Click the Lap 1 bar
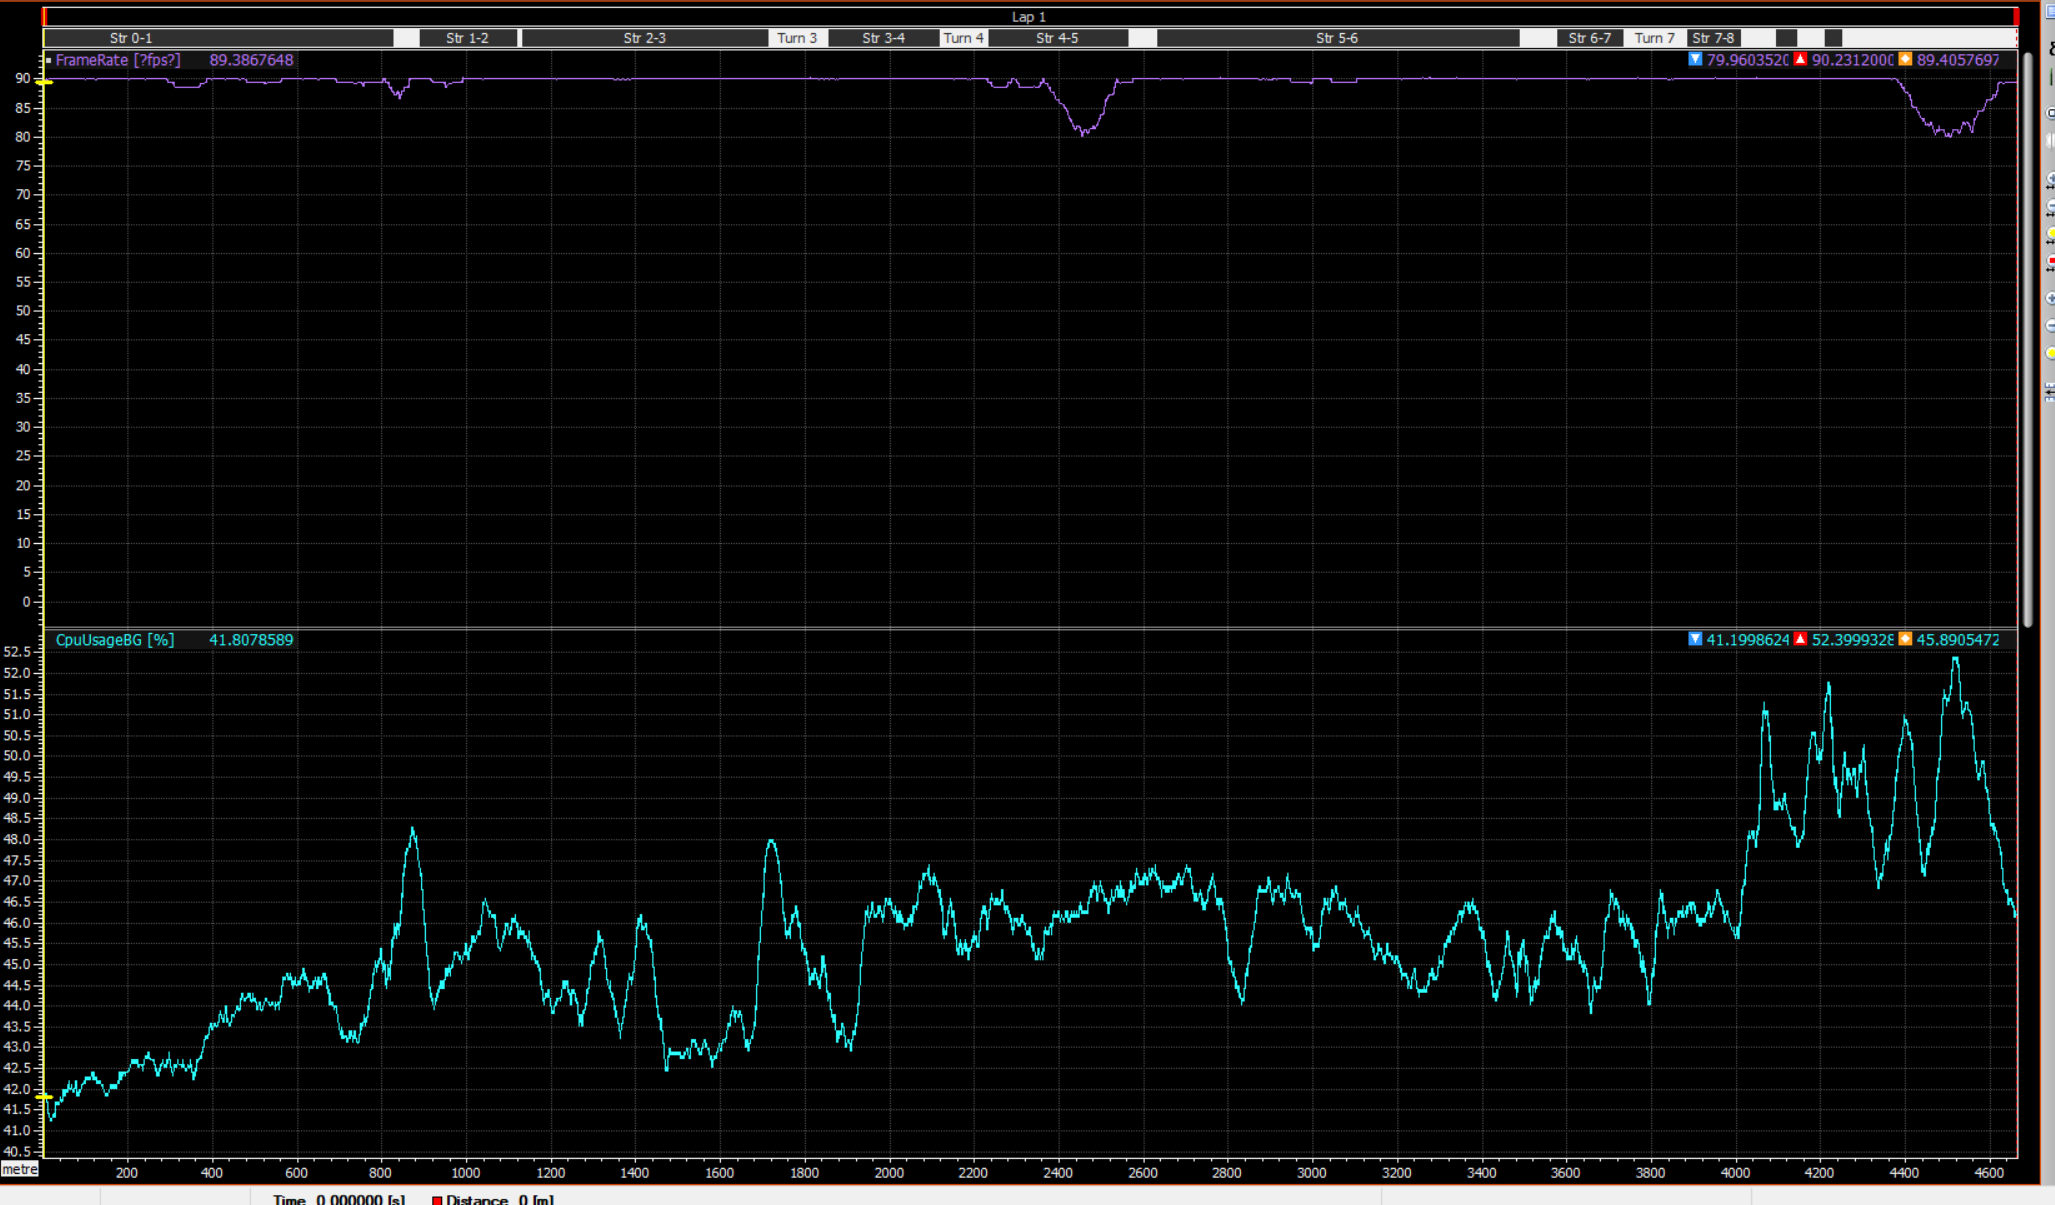The height and width of the screenshot is (1205, 2055). point(1029,17)
